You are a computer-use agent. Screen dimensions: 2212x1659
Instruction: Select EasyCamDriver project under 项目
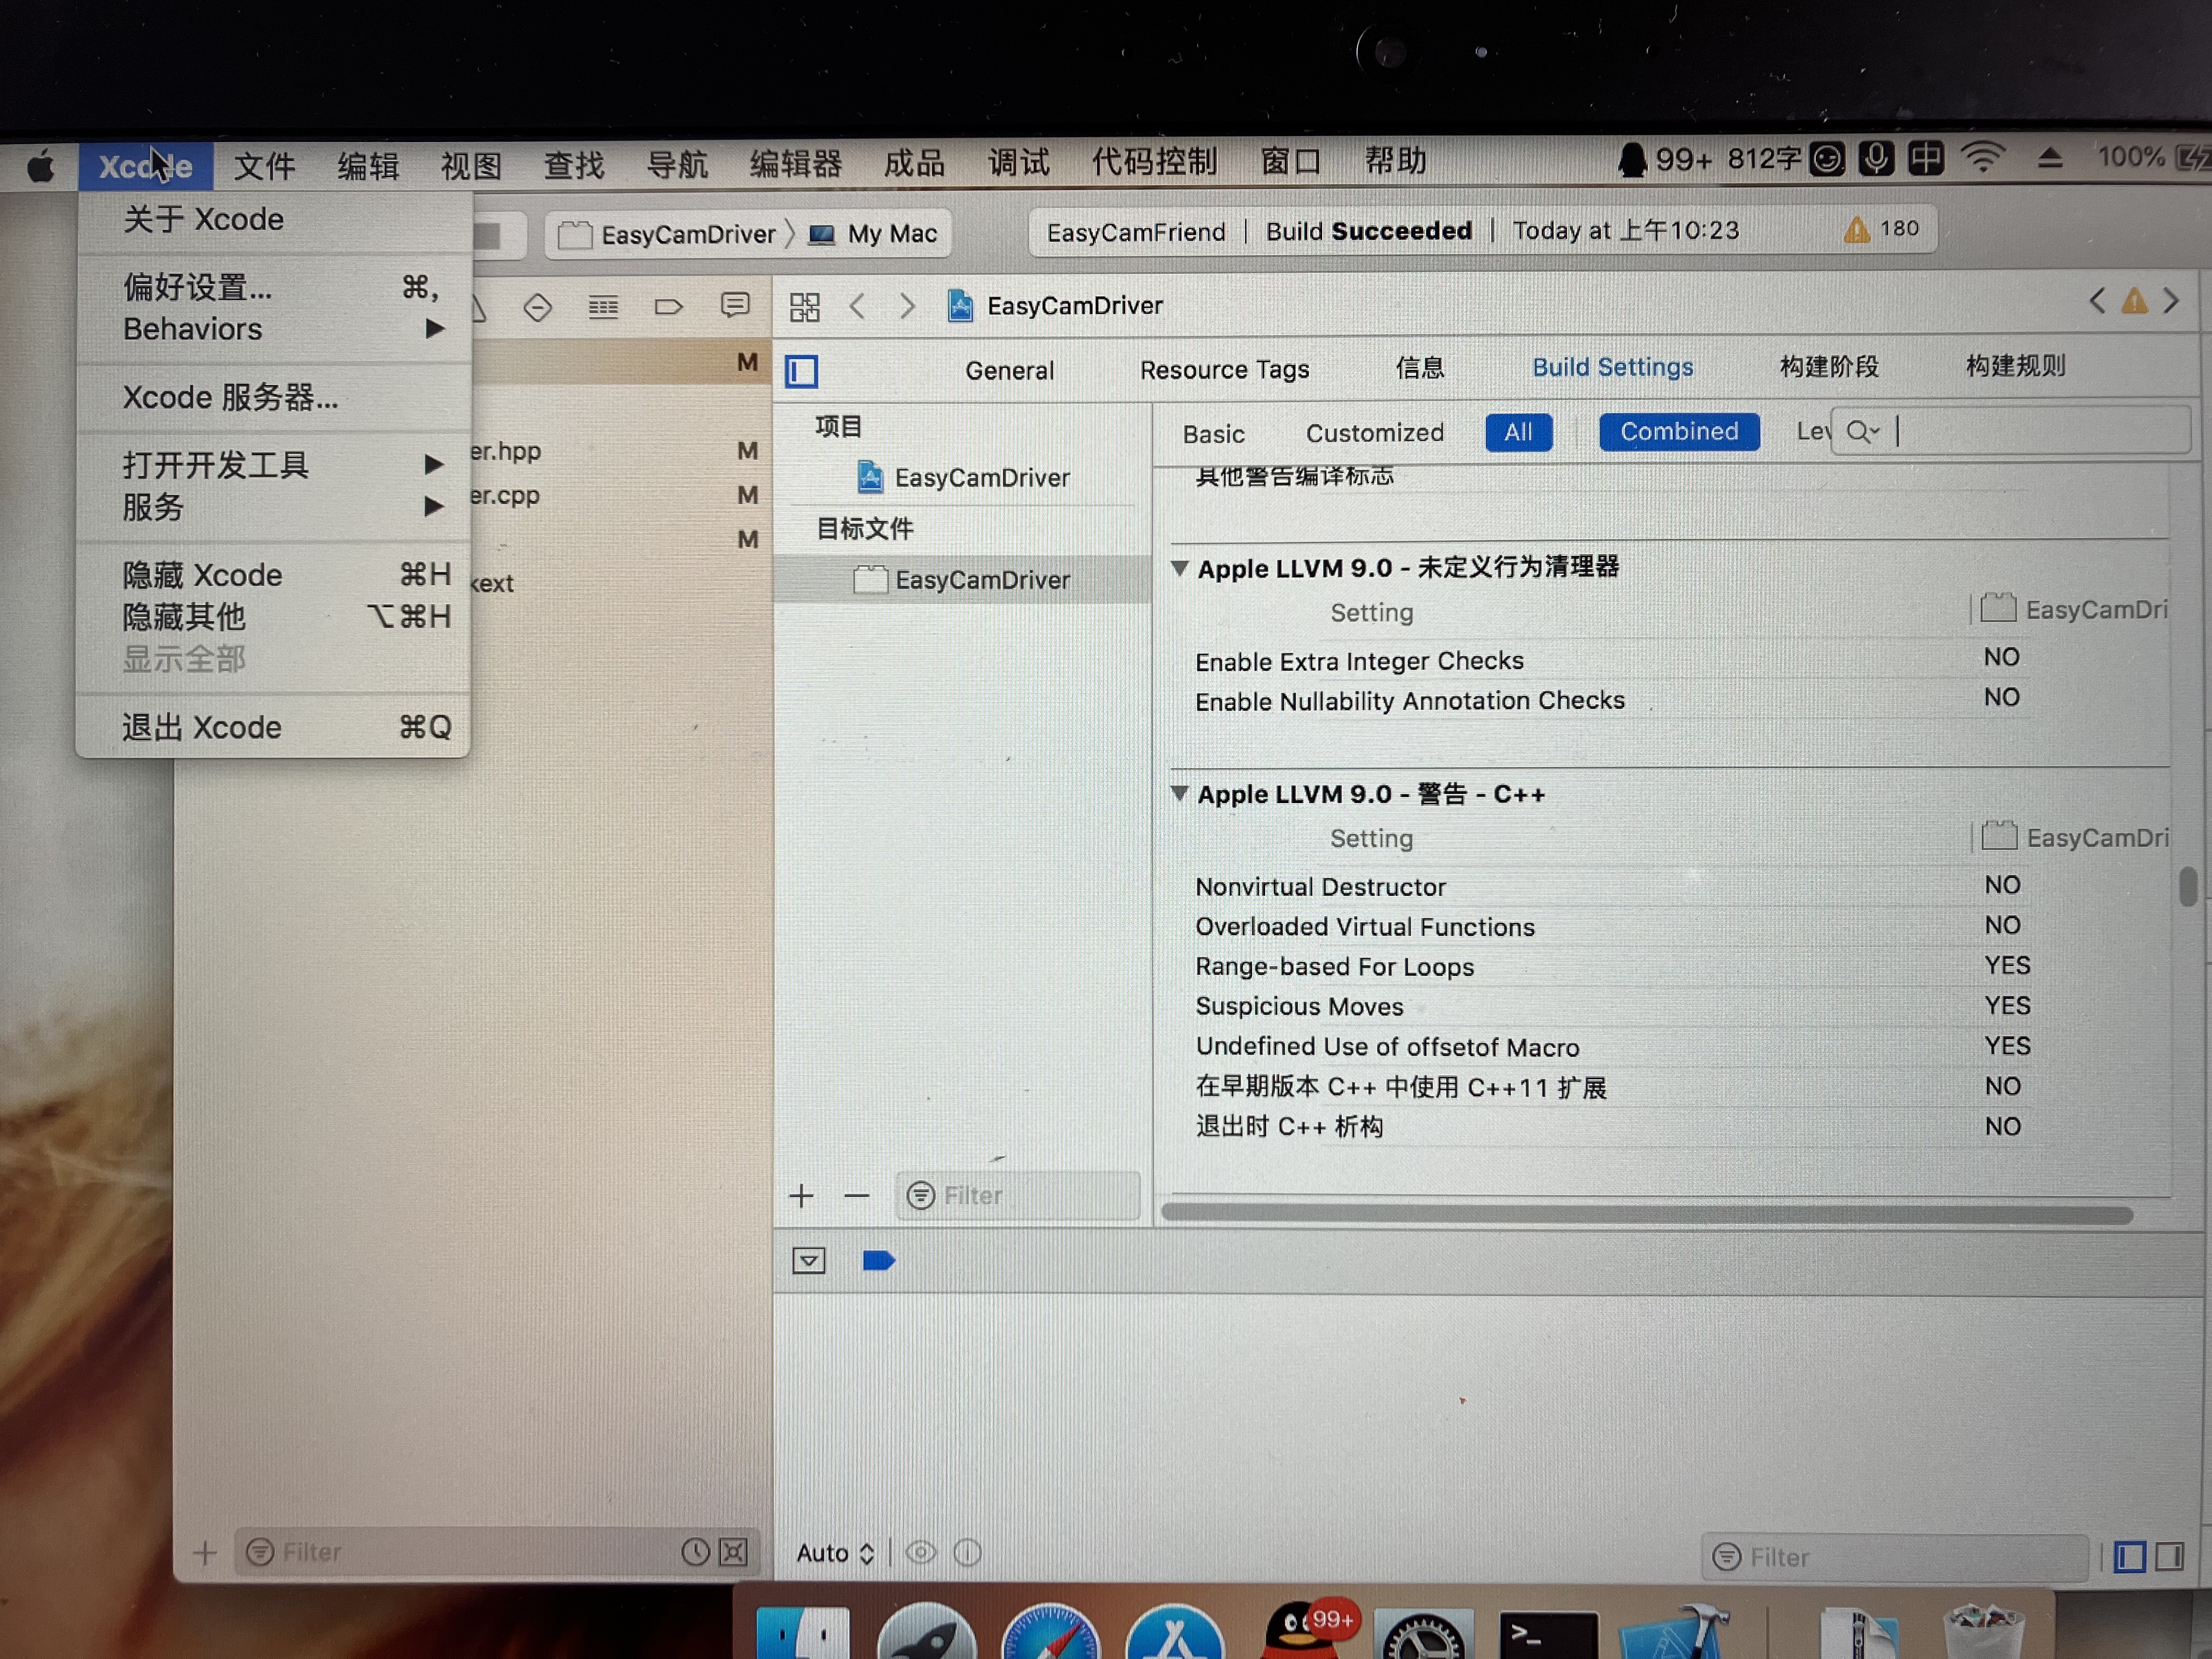click(963, 478)
